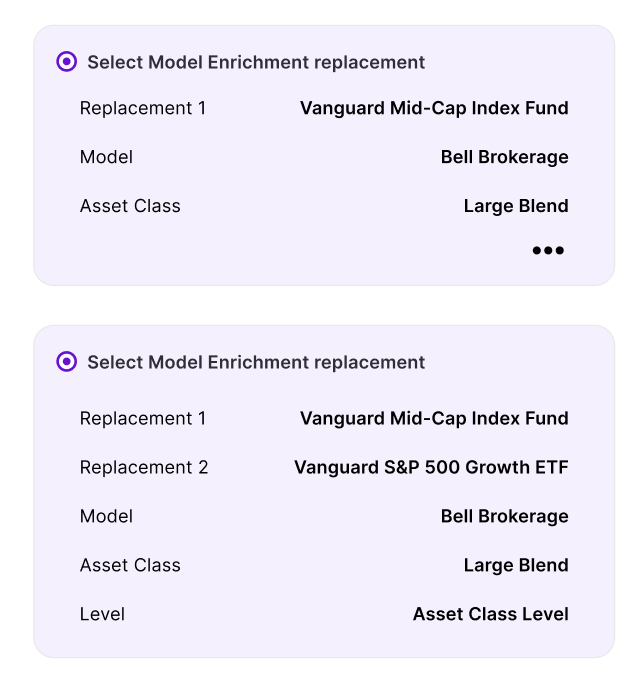Click Bell Brokerage in the expanded bottom card
This screenshot has height=694, width=642.
504,516
